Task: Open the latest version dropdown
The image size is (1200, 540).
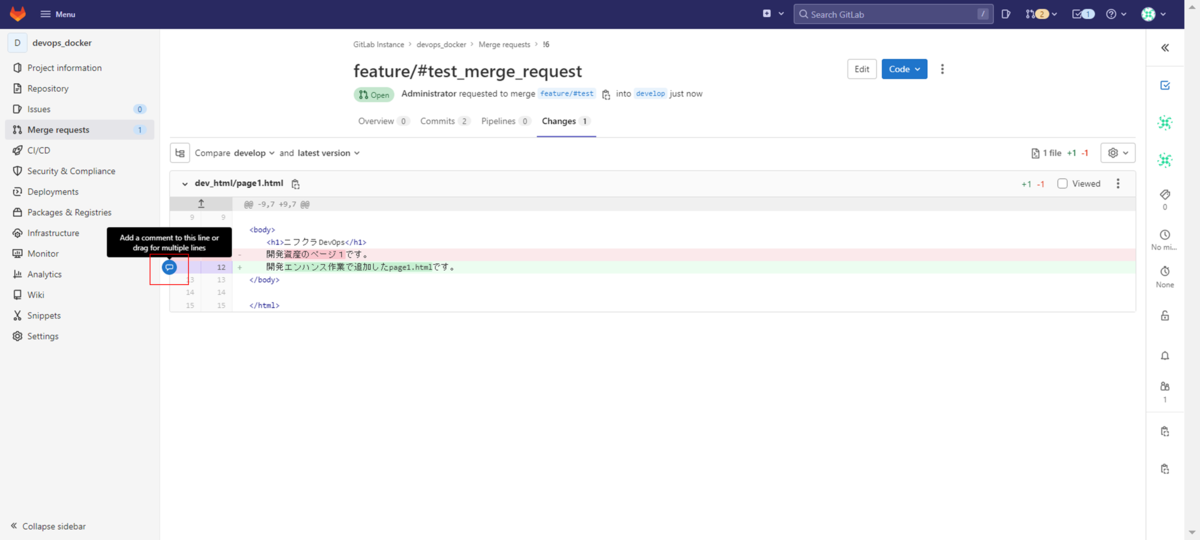Action: coord(328,153)
